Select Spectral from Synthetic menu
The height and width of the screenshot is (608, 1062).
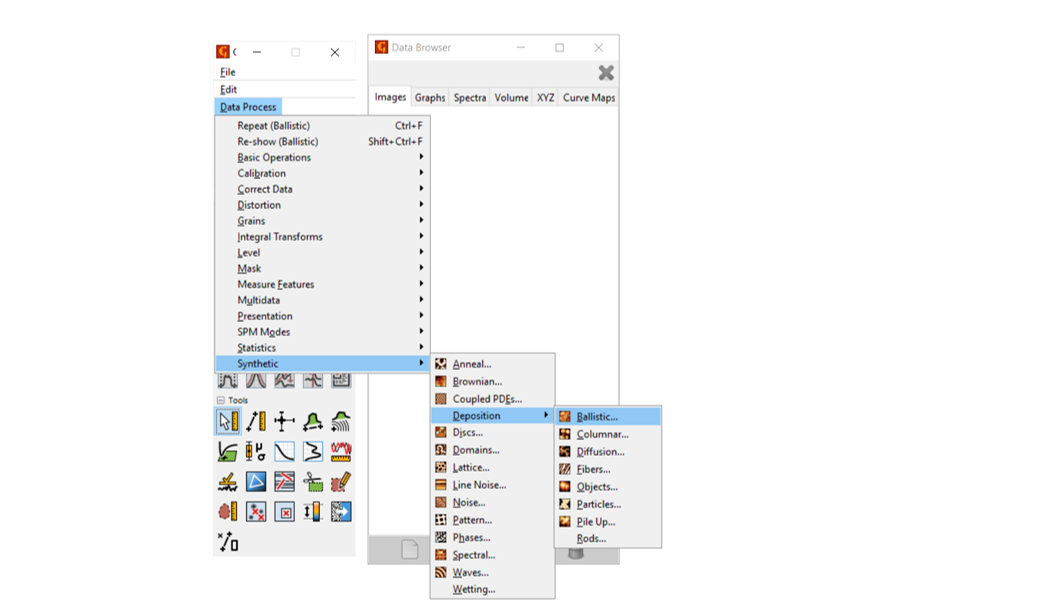click(x=473, y=555)
